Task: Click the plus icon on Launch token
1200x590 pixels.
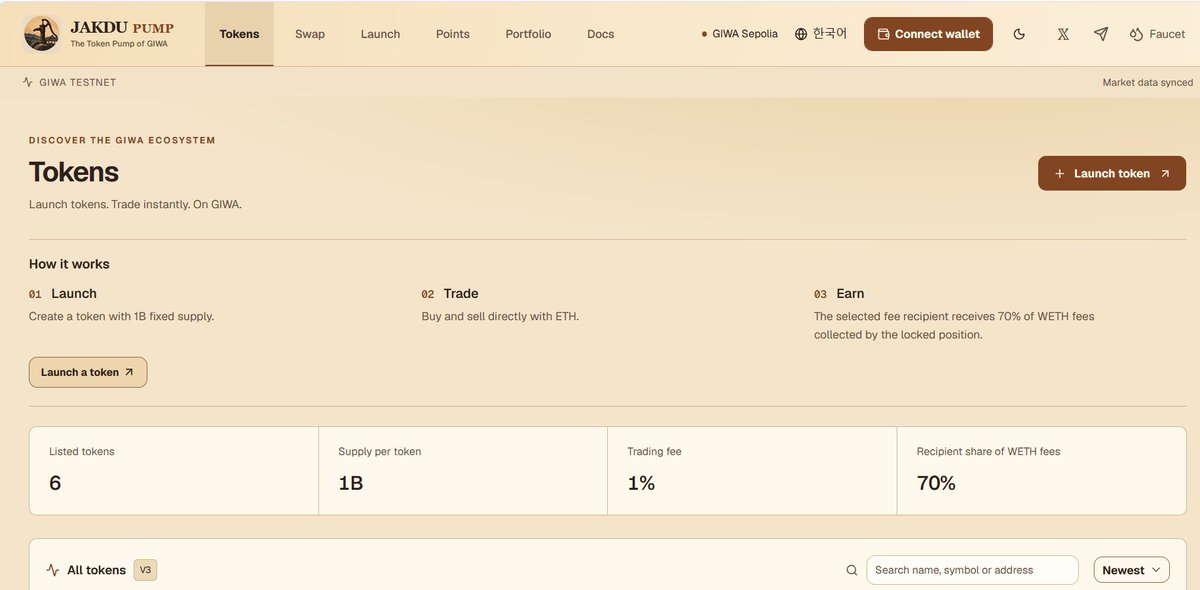Action: [x=1060, y=173]
